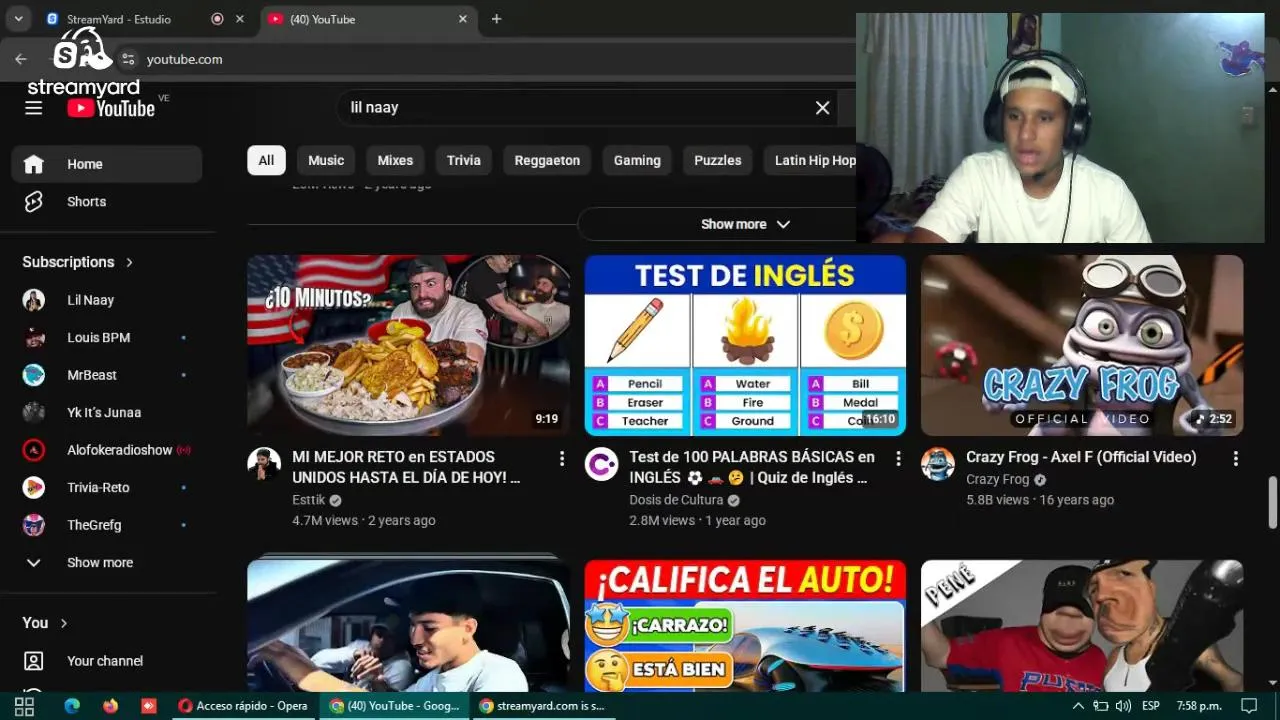Click the Esttik channel name
This screenshot has height=720, width=1280.
(309, 500)
